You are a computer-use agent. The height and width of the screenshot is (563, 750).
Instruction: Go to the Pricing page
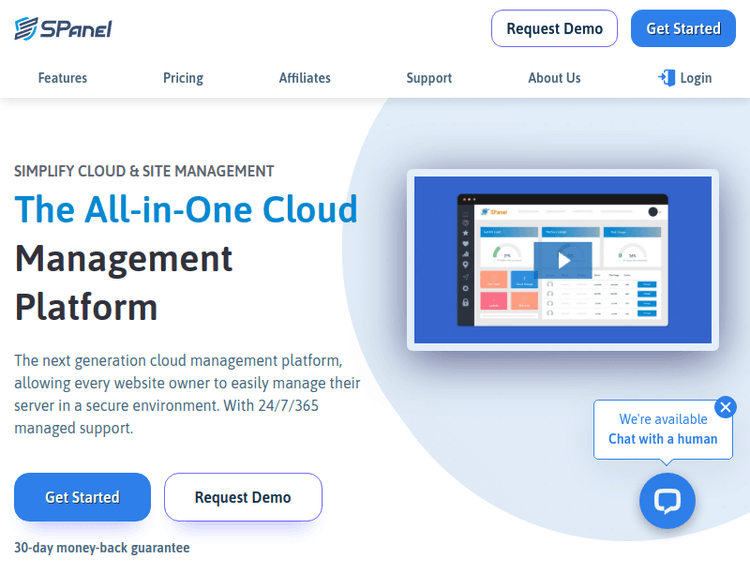click(x=183, y=78)
